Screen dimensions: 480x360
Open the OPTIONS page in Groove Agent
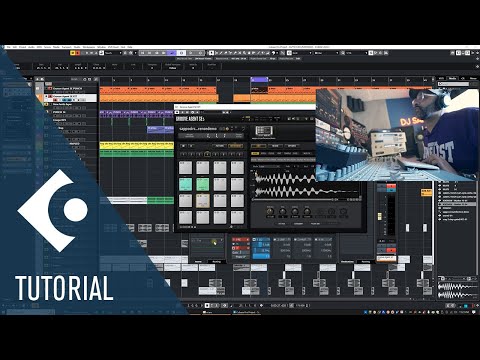(x=292, y=146)
